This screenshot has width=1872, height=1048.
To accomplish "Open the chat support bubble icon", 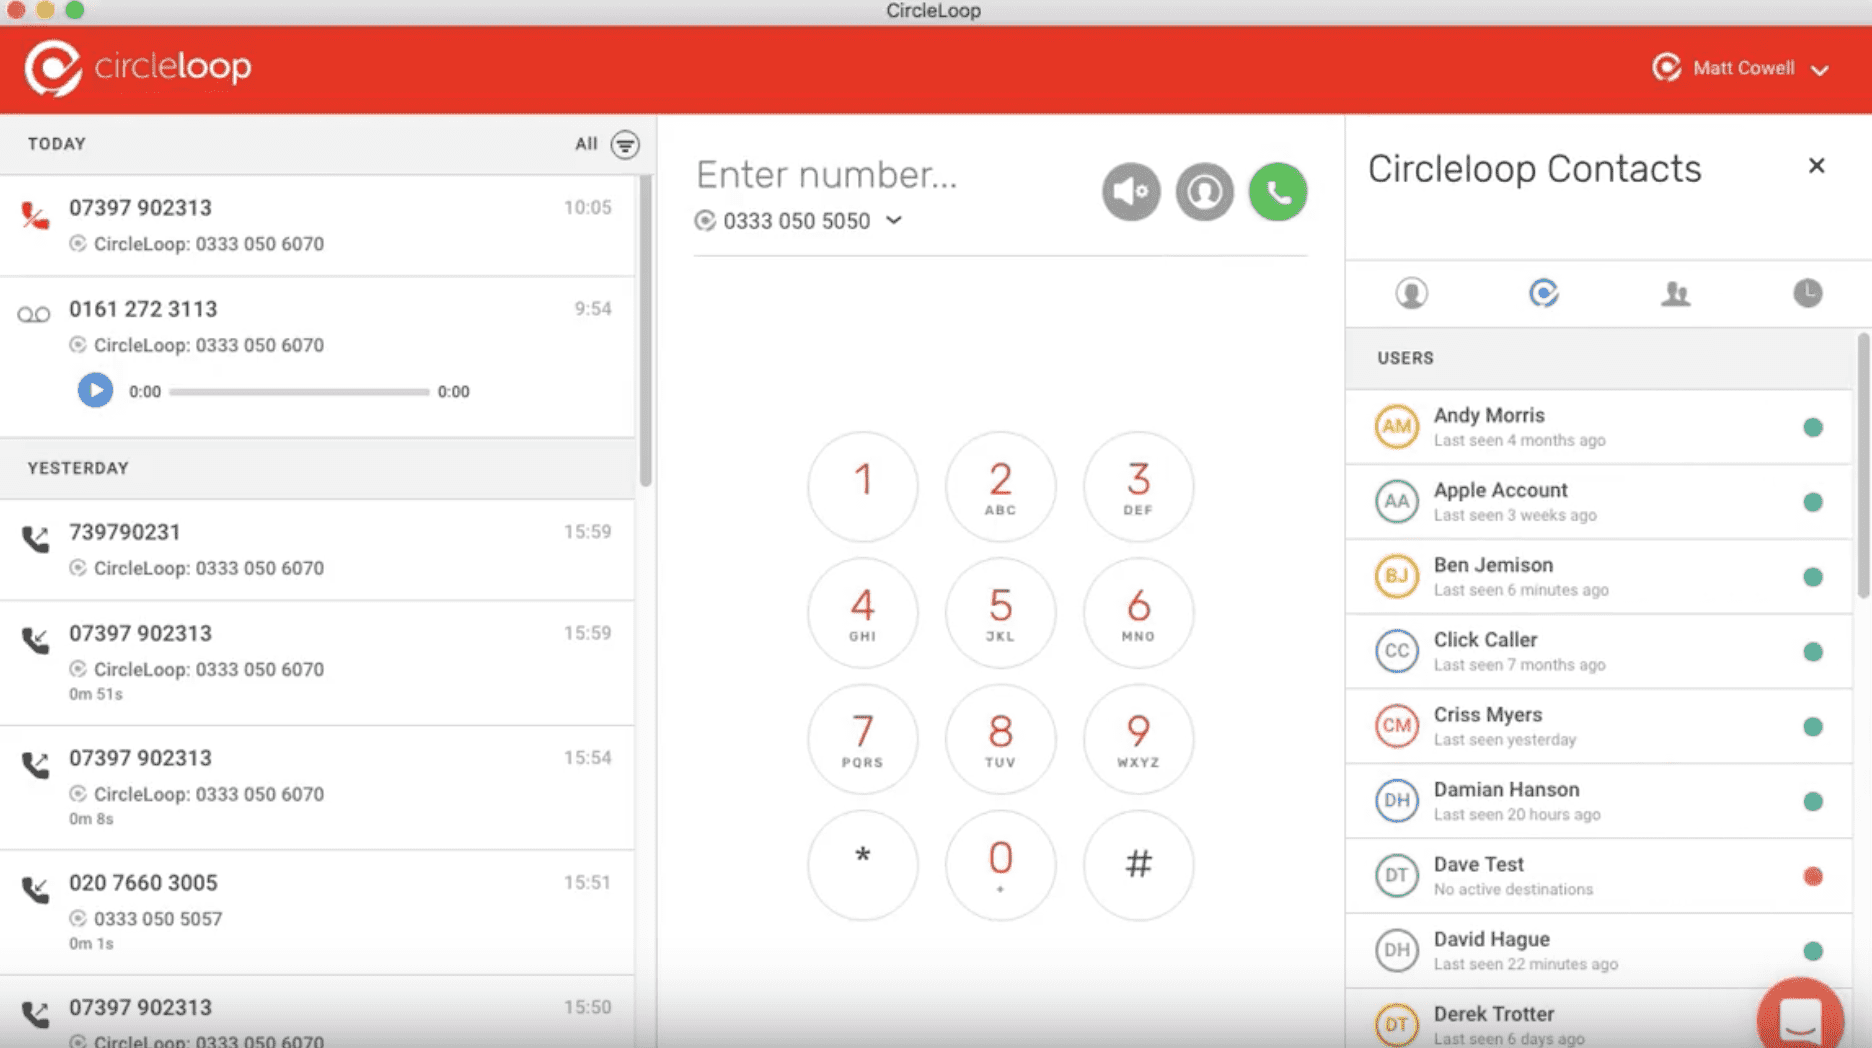I will click(1799, 1018).
